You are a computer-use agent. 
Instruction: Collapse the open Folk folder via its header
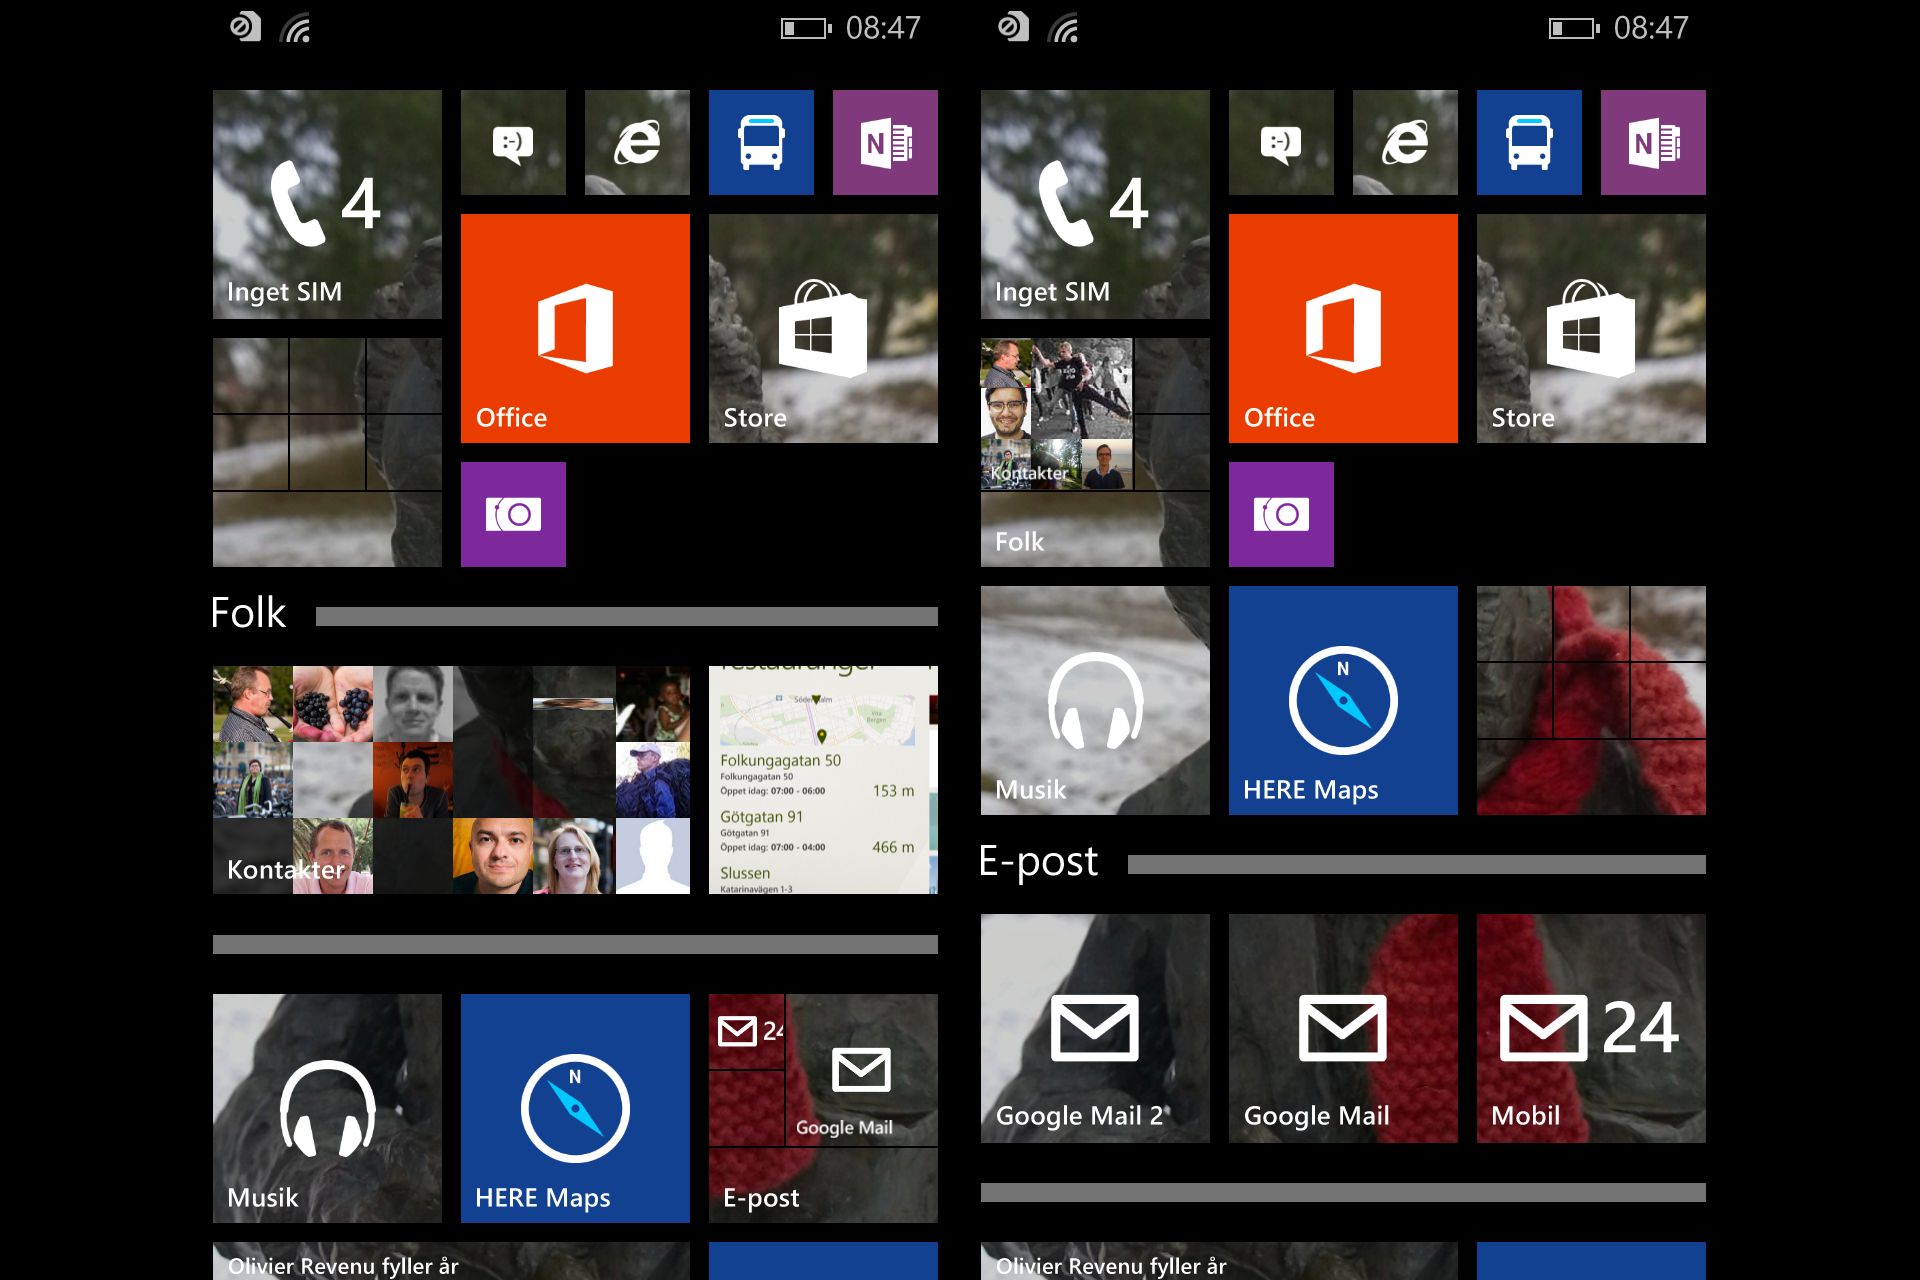pyautogui.click(x=249, y=613)
